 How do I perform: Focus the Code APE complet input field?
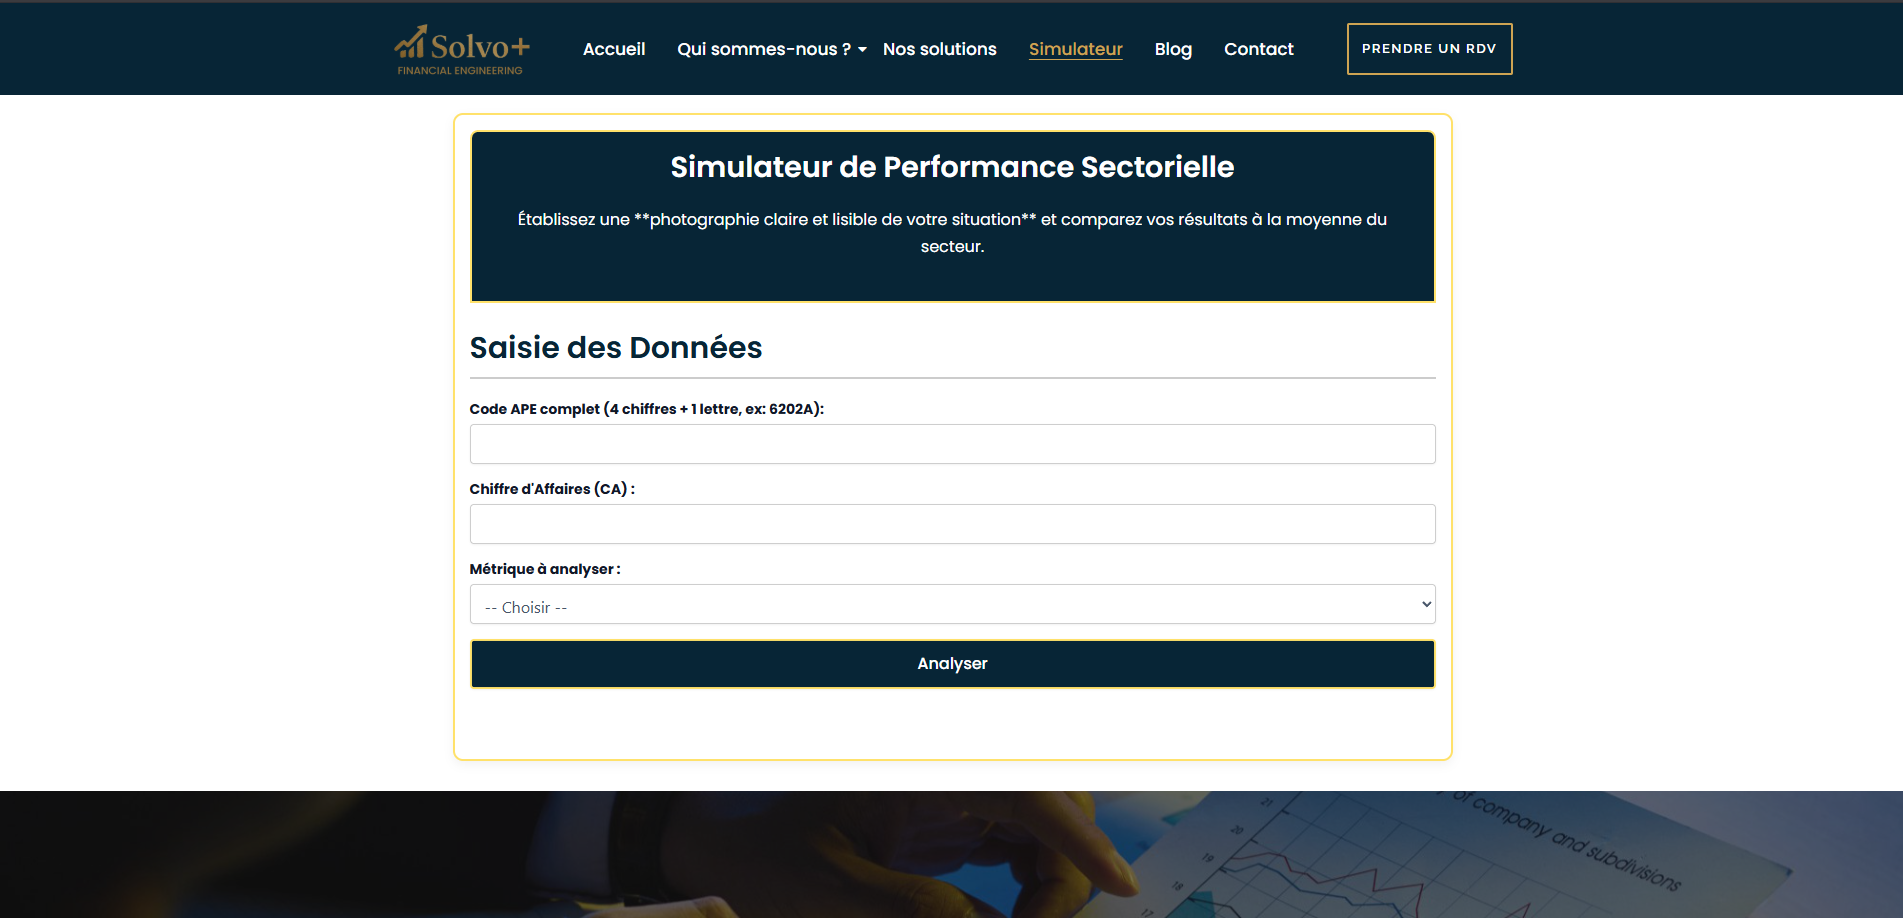[x=952, y=444]
